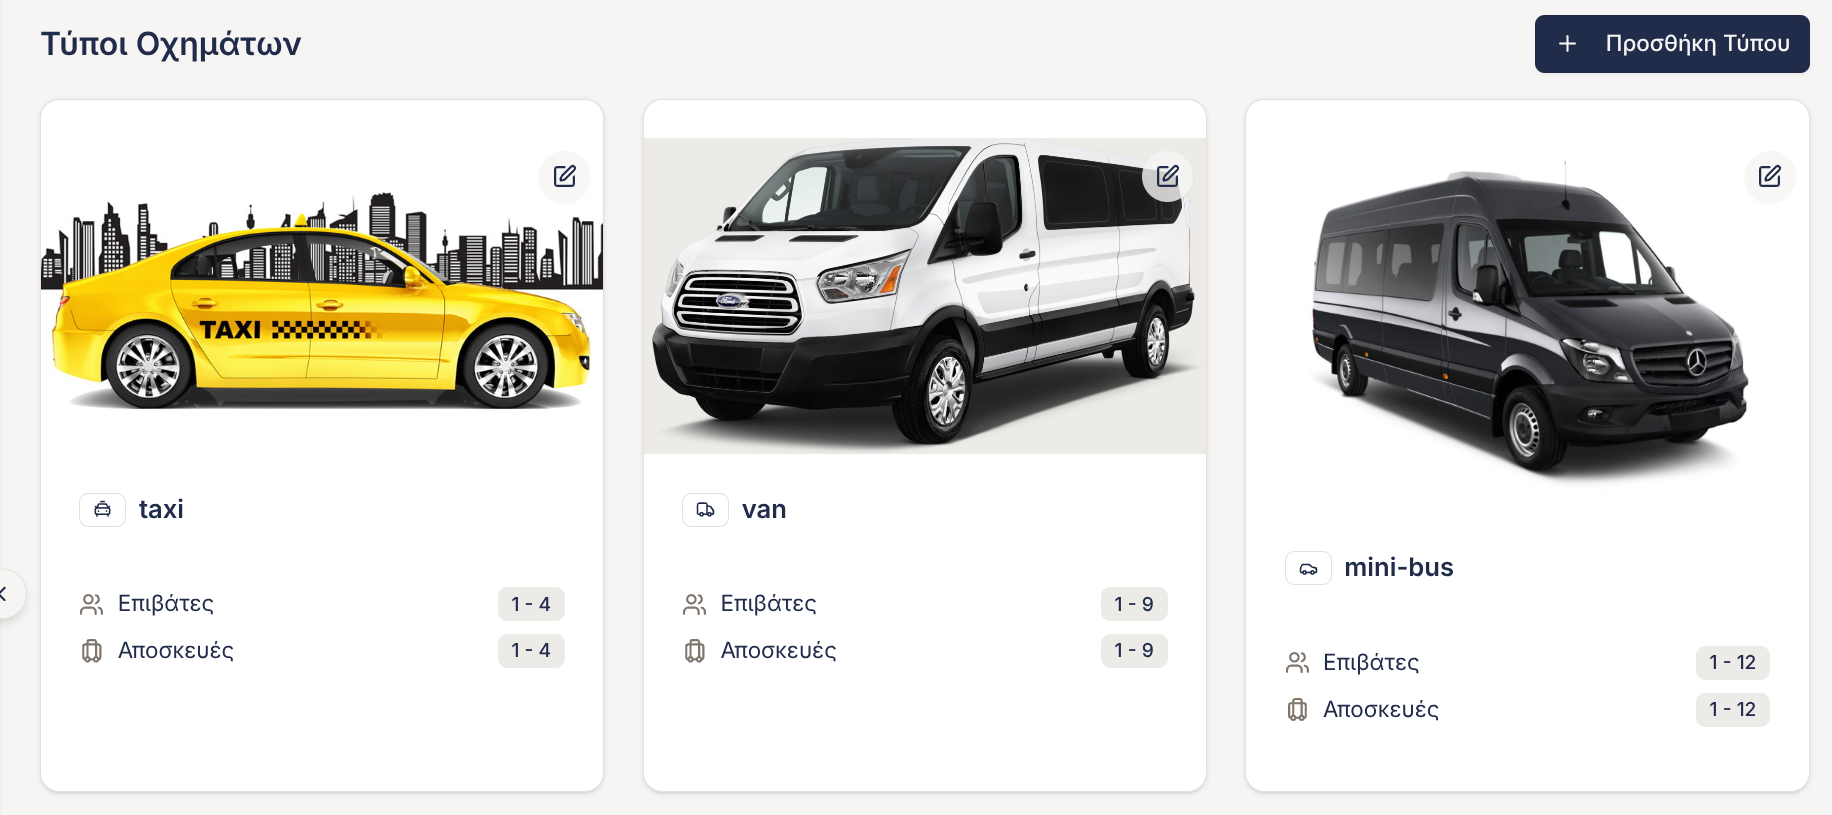Click the taxi passengers 1 - 4 badge

tap(531, 604)
